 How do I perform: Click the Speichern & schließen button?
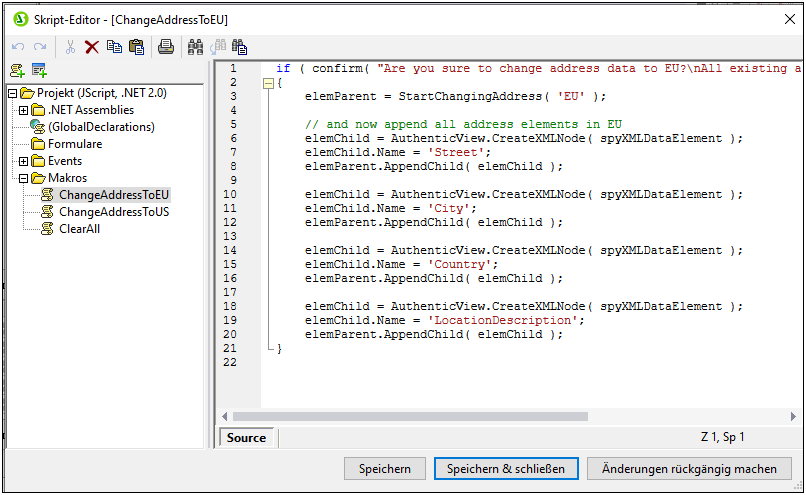[506, 469]
